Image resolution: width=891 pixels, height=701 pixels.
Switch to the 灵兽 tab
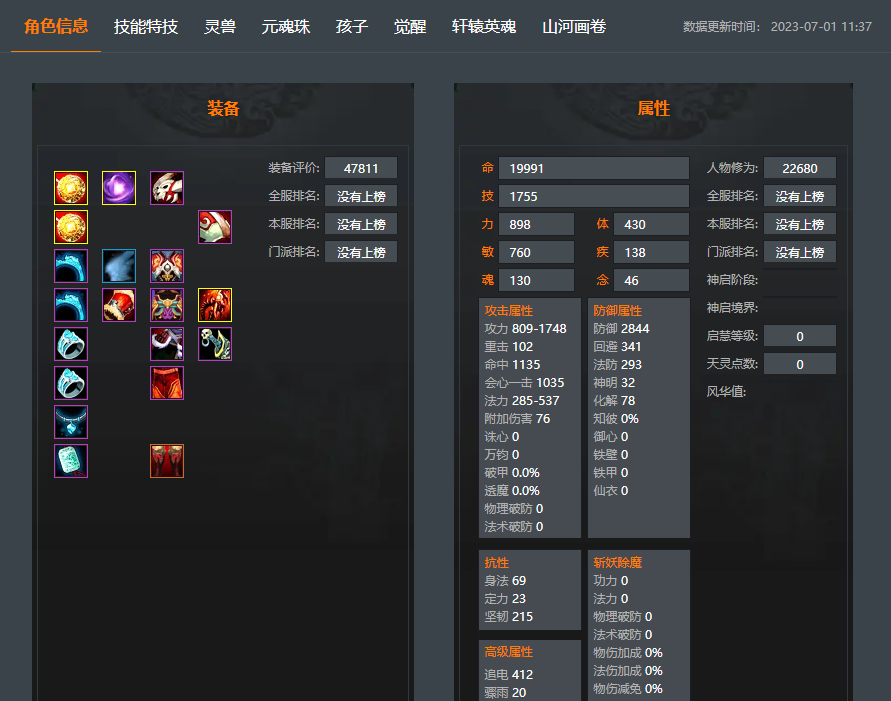[220, 27]
